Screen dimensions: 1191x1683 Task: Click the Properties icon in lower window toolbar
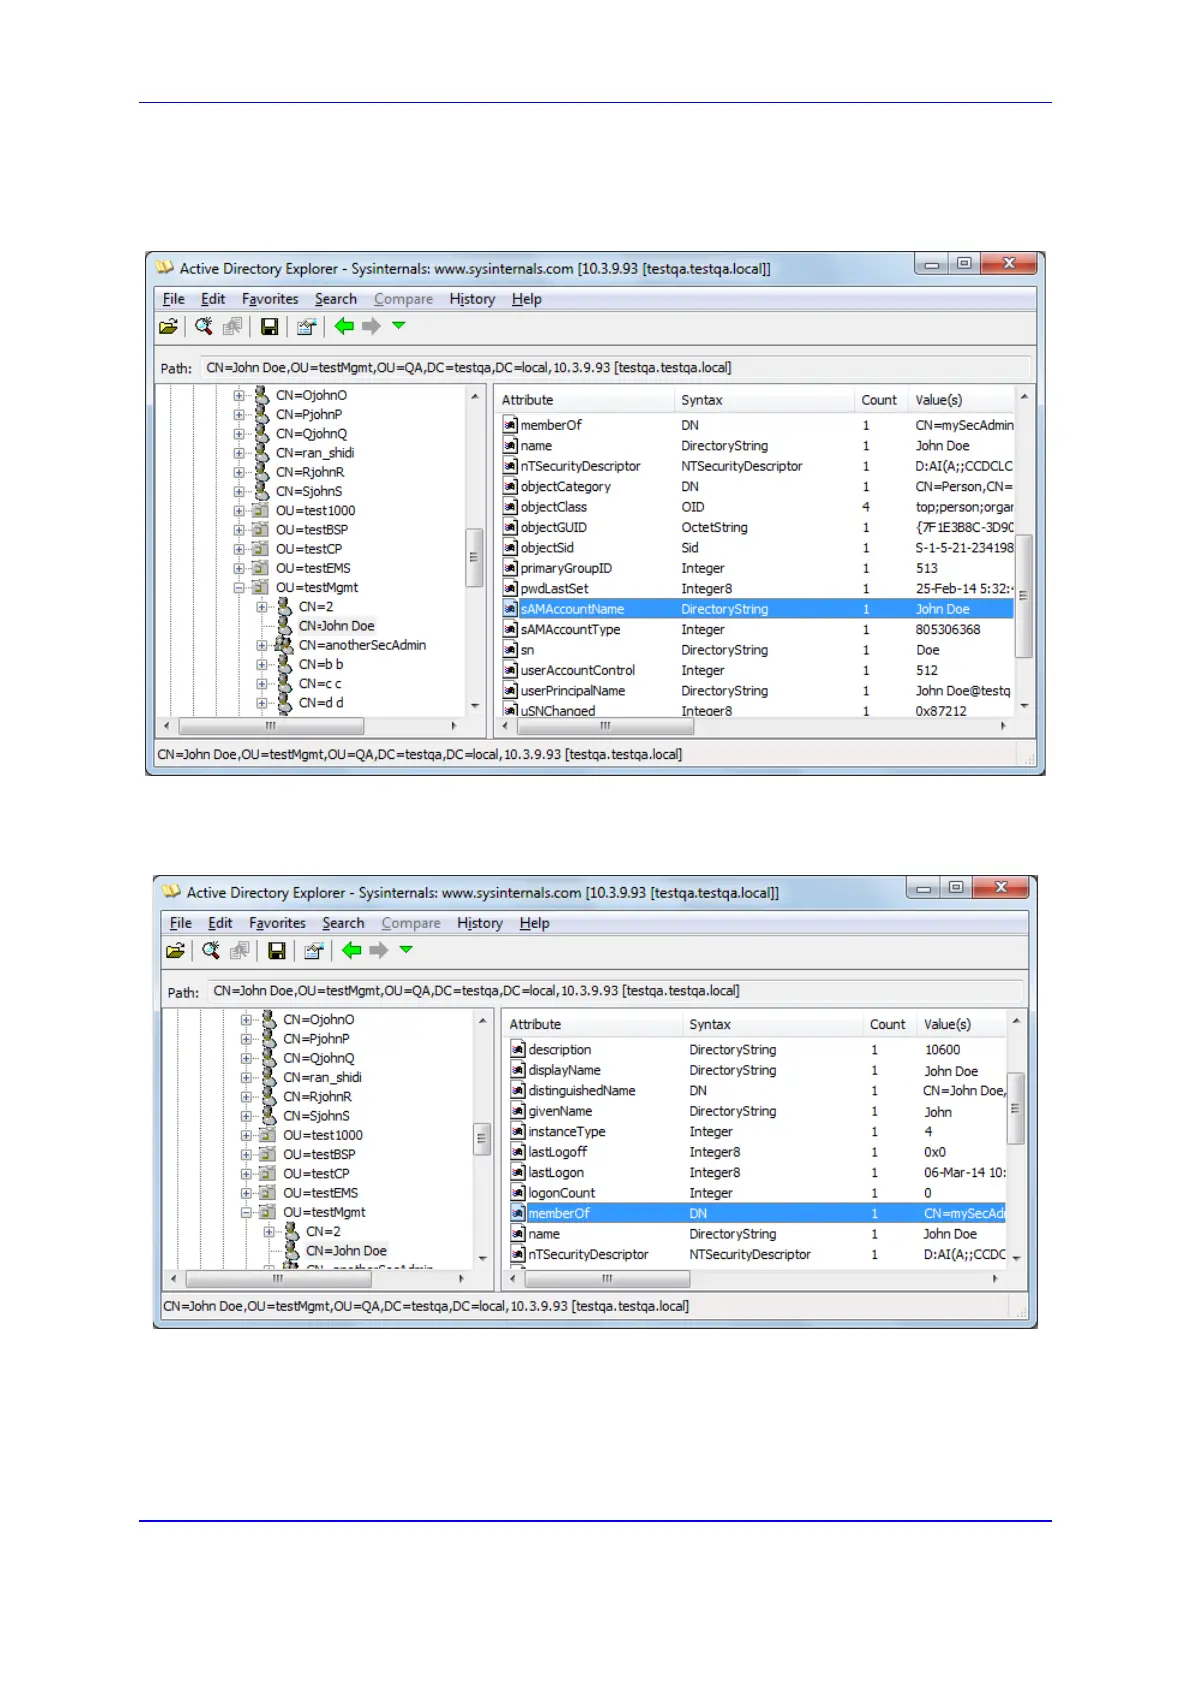(x=313, y=950)
